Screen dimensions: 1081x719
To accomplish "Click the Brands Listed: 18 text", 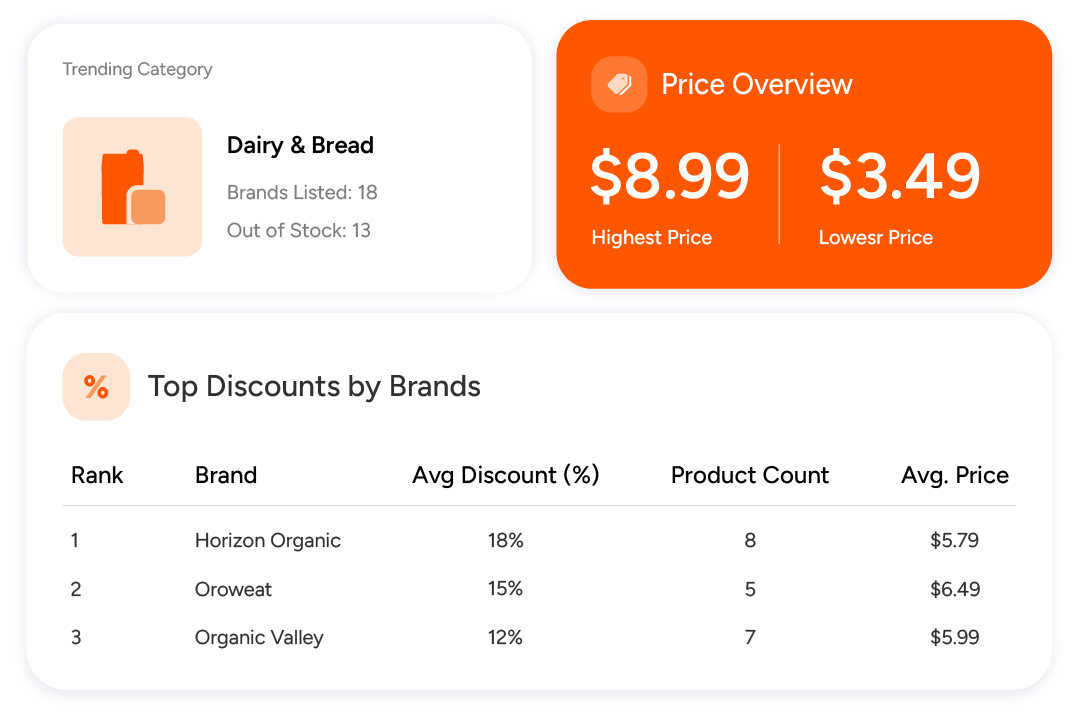I will pyautogui.click(x=302, y=192).
